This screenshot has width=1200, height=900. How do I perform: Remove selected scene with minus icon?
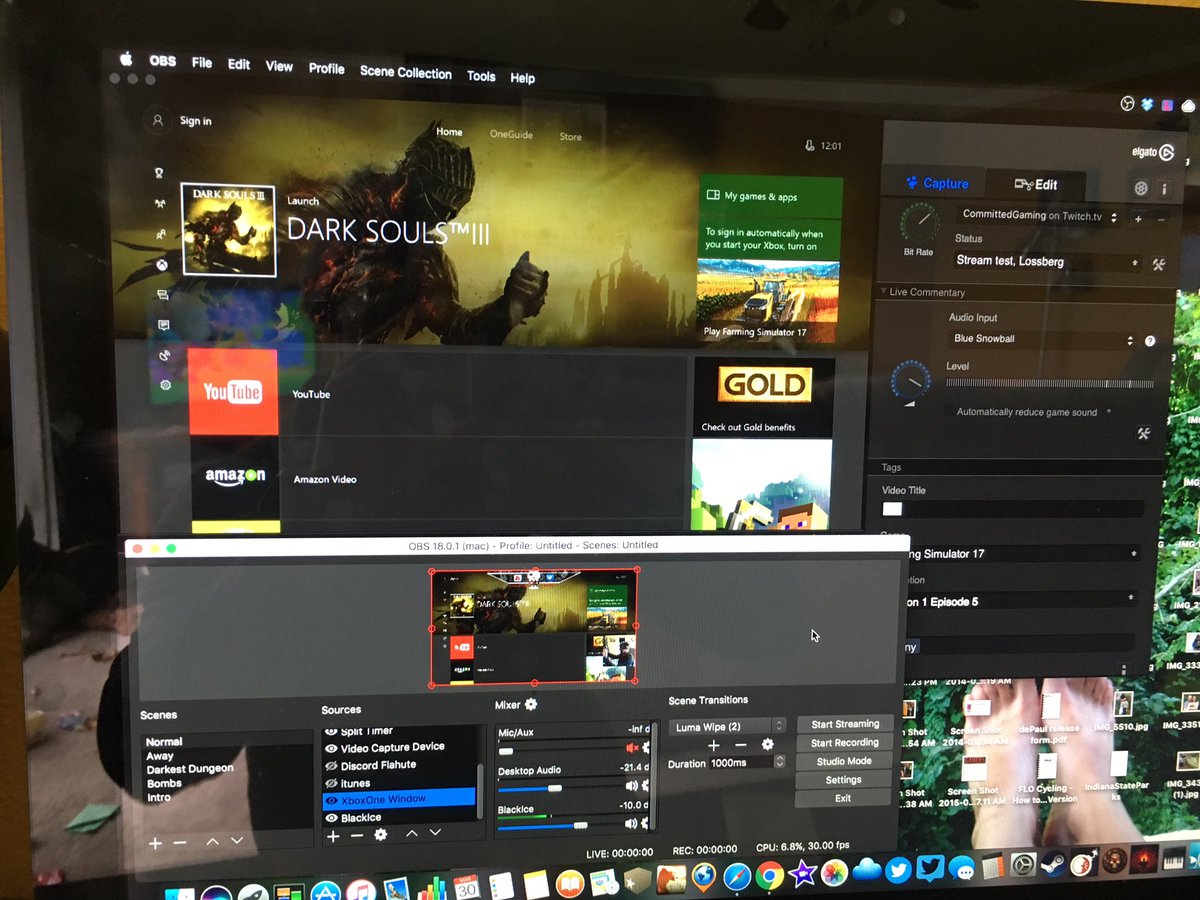pyautogui.click(x=180, y=843)
